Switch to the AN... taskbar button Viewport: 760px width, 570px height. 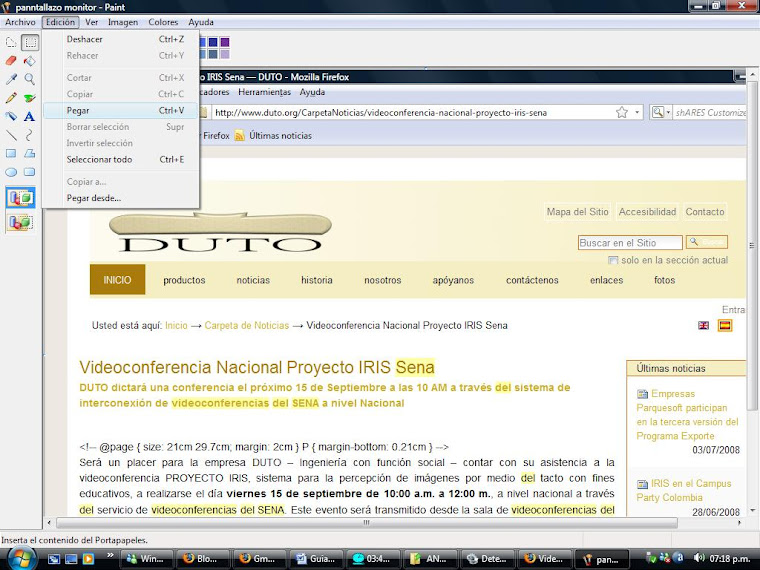430,559
